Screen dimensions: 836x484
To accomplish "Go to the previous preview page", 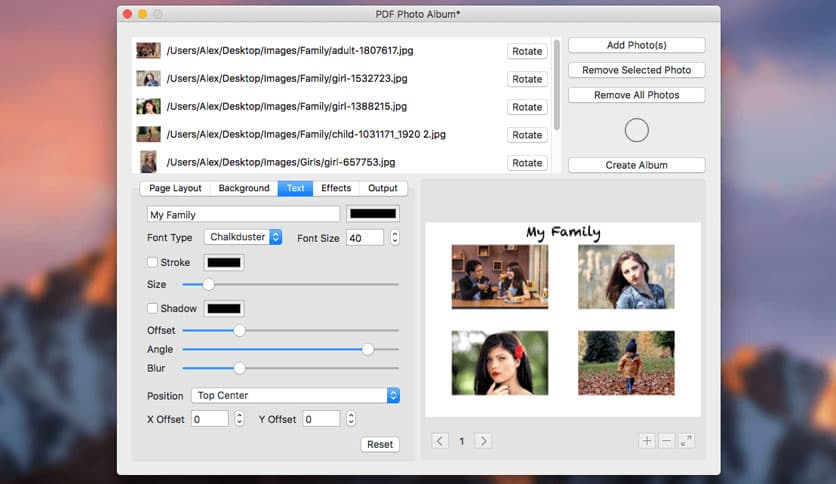I will [x=440, y=441].
